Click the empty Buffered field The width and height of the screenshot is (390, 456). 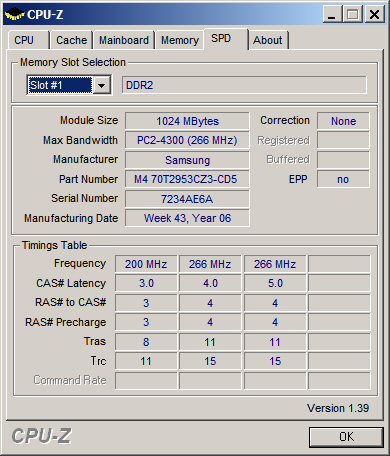(343, 160)
